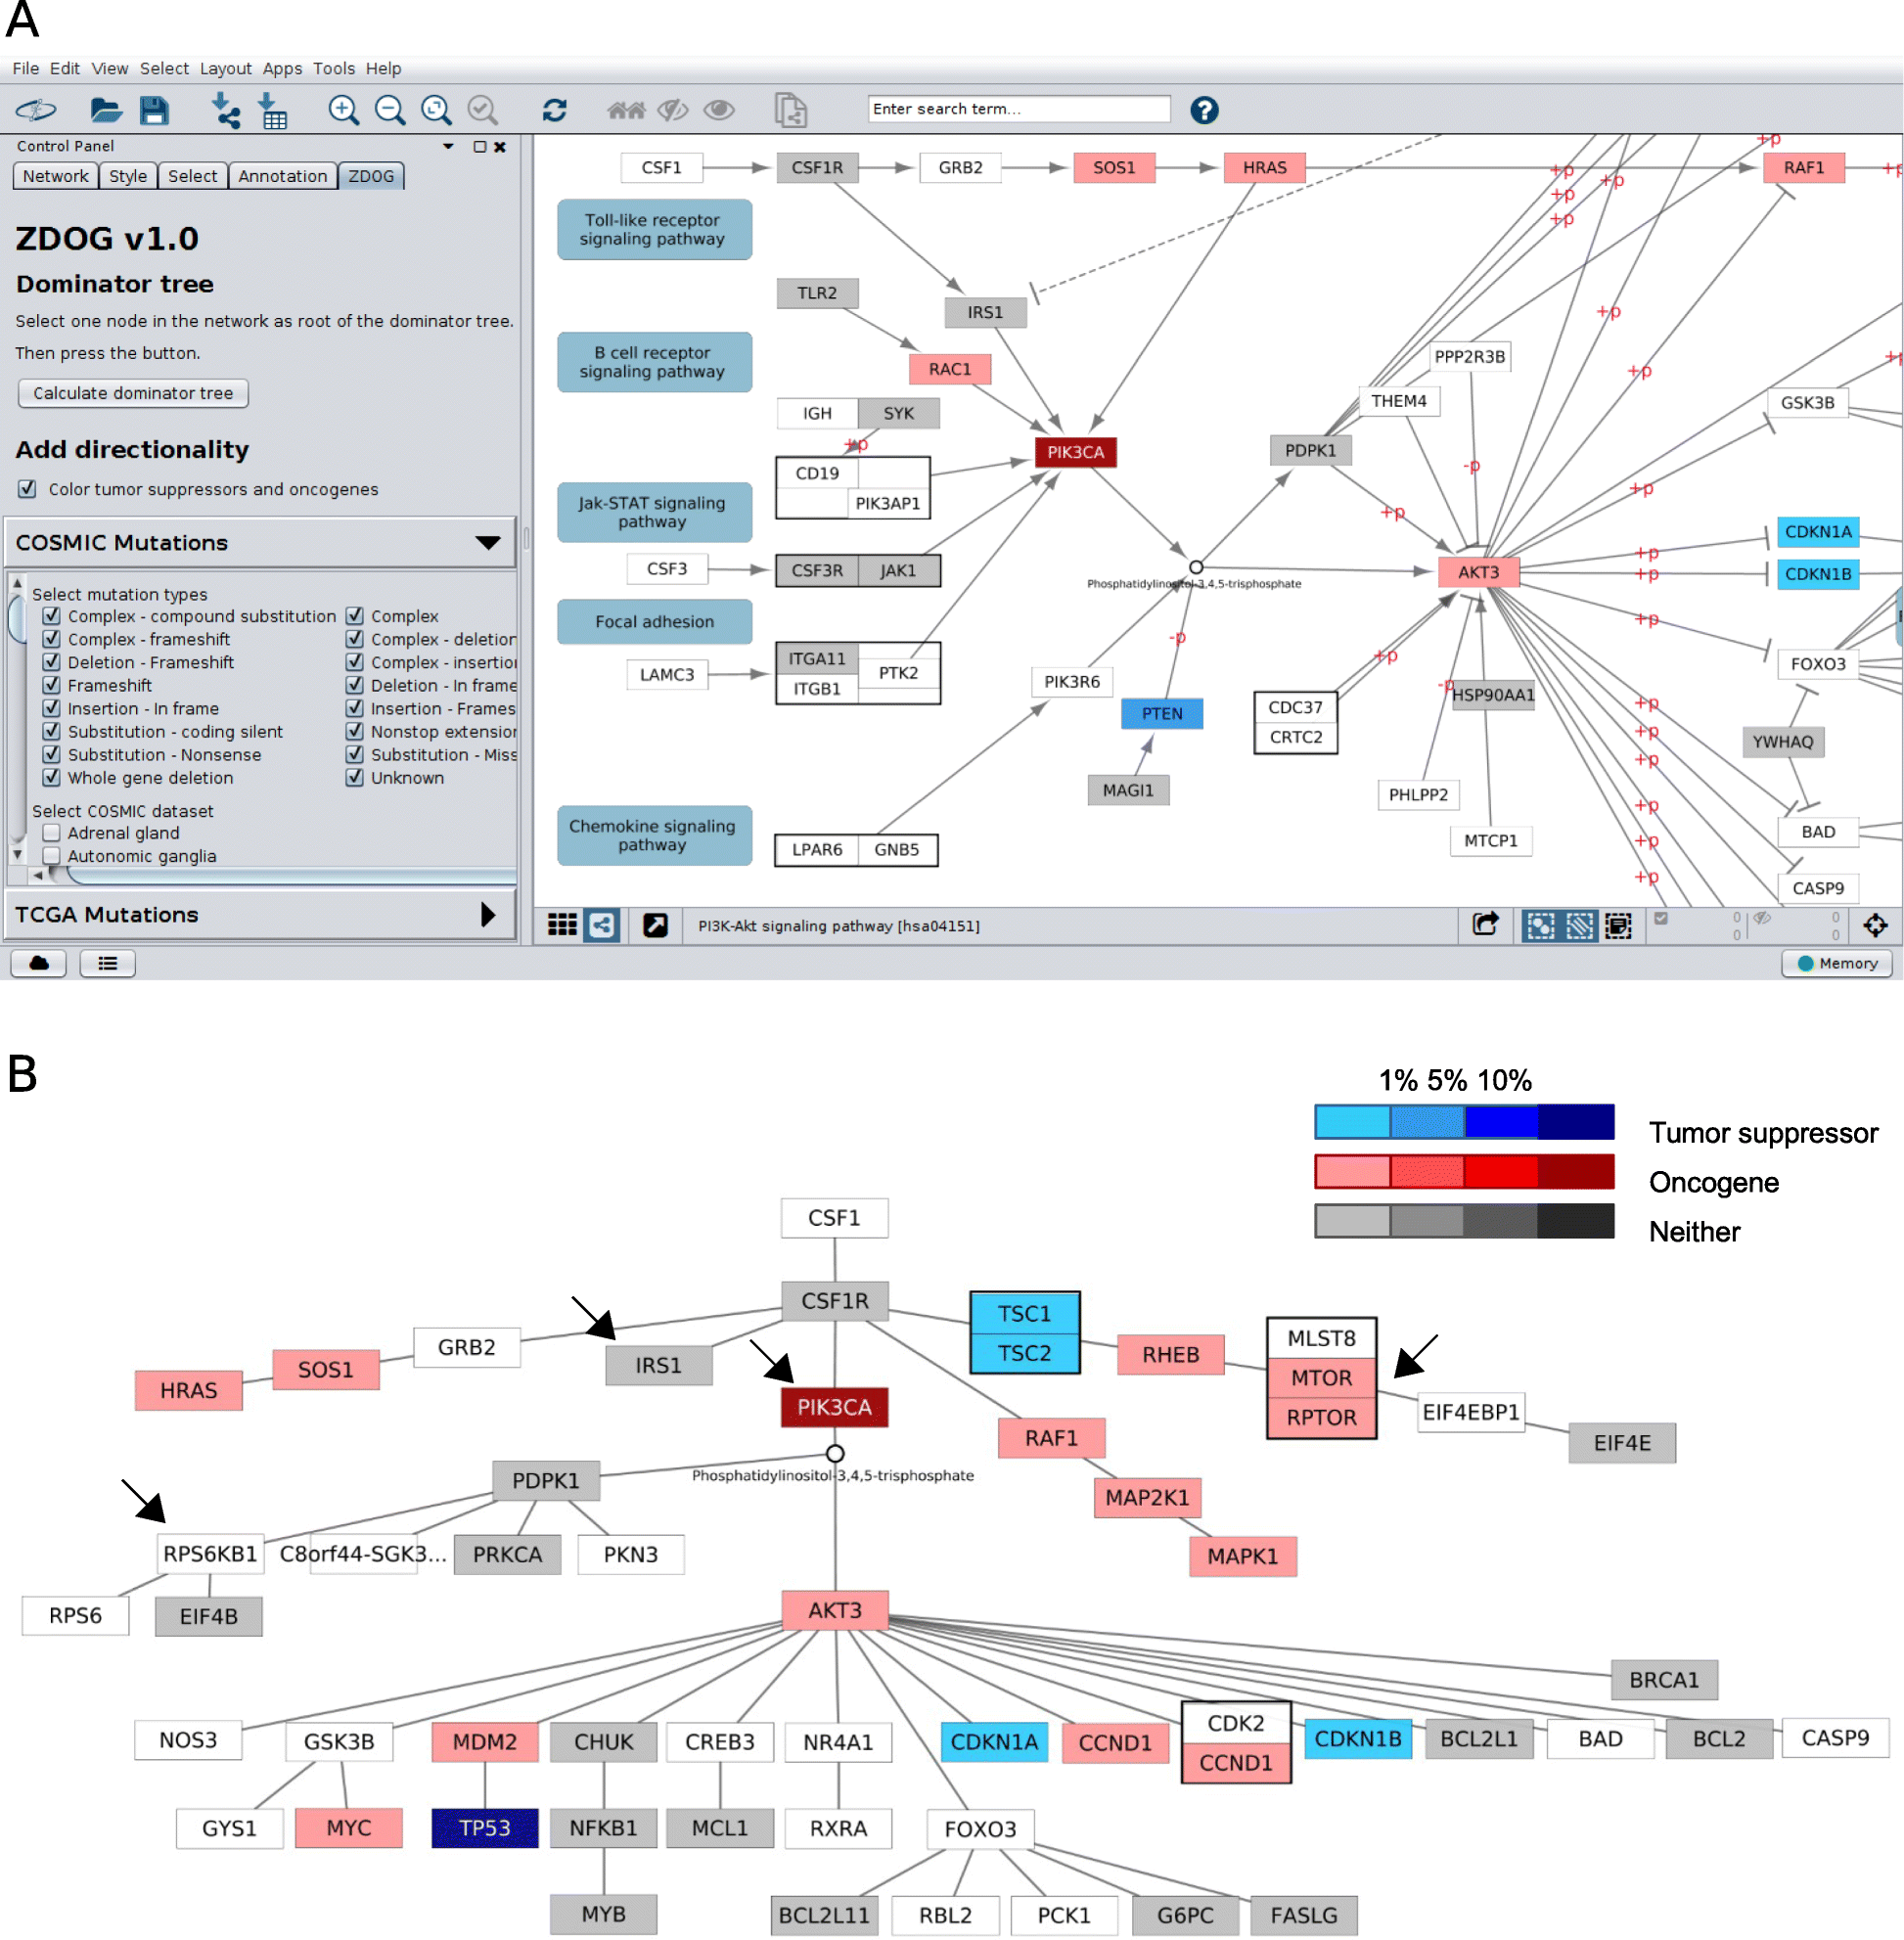The image size is (1904, 1940).
Task: Export network image share-arrow icon
Action: pos(1485,925)
